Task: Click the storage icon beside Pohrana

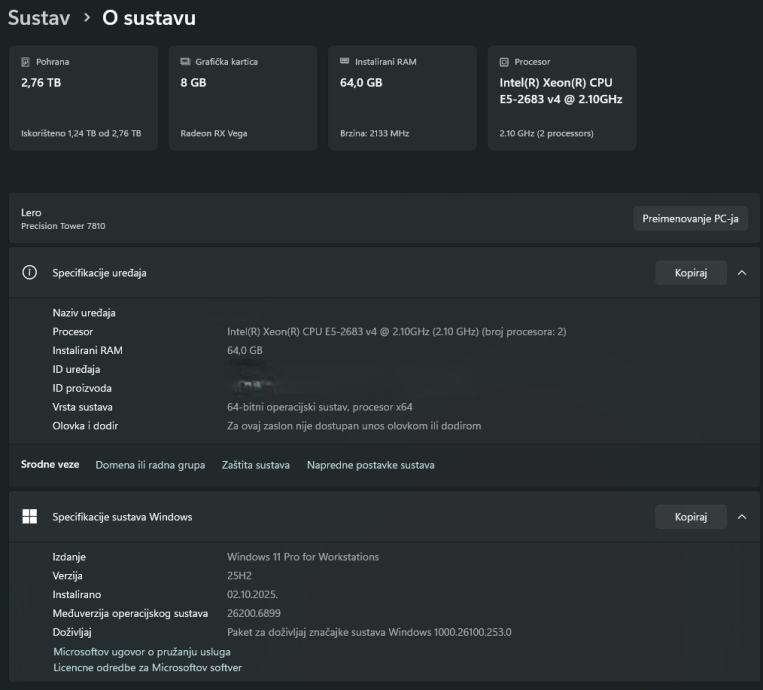Action: (x=26, y=62)
